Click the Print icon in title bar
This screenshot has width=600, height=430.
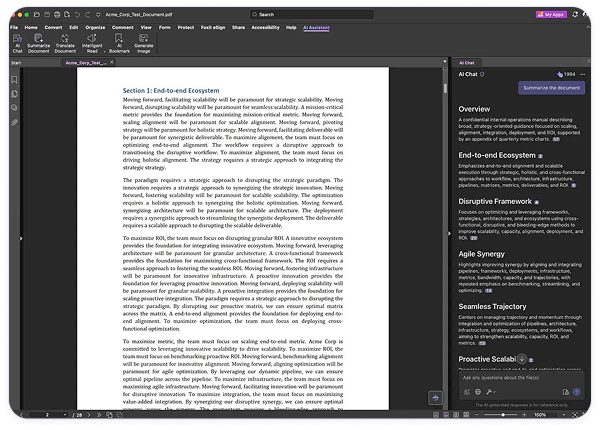pos(57,15)
